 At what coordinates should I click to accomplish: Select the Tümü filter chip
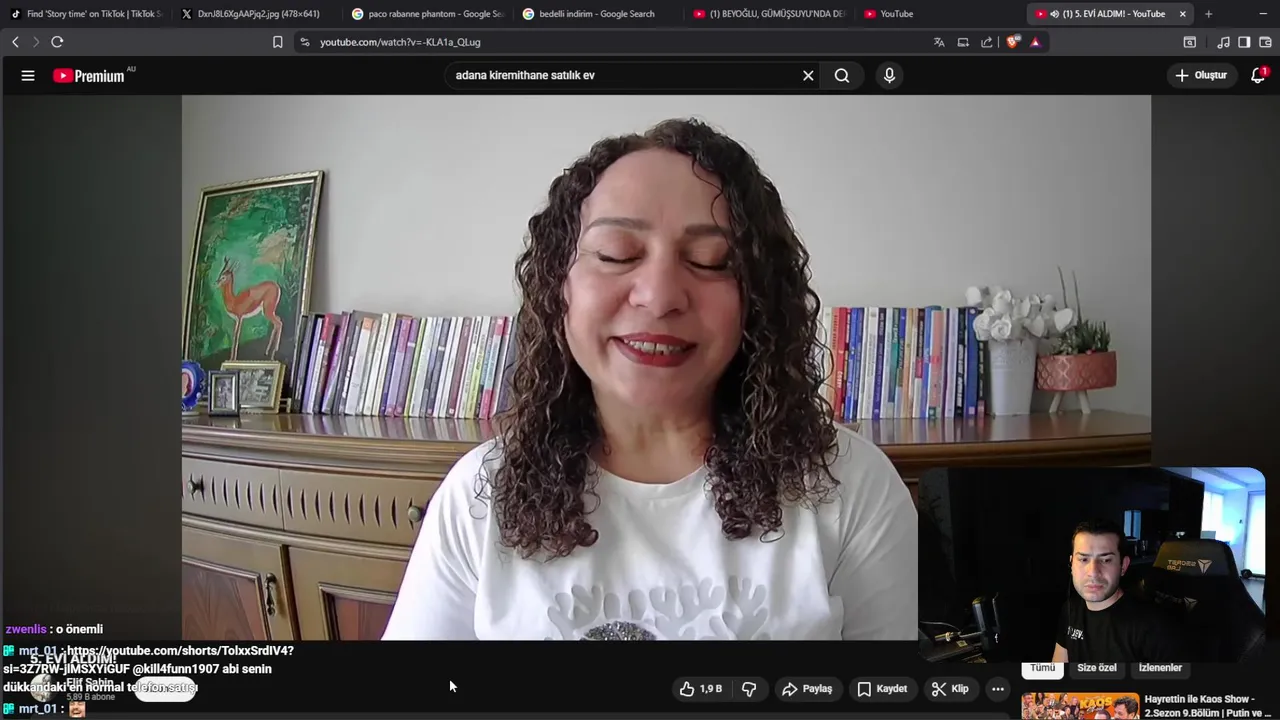1043,668
